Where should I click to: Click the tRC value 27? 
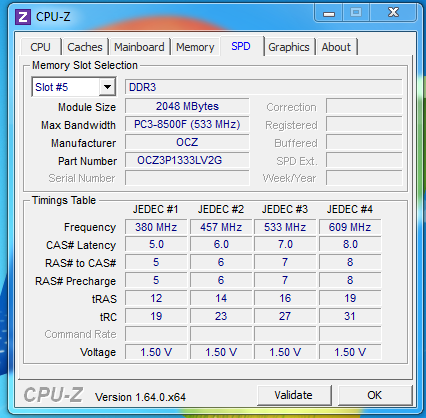click(x=285, y=316)
